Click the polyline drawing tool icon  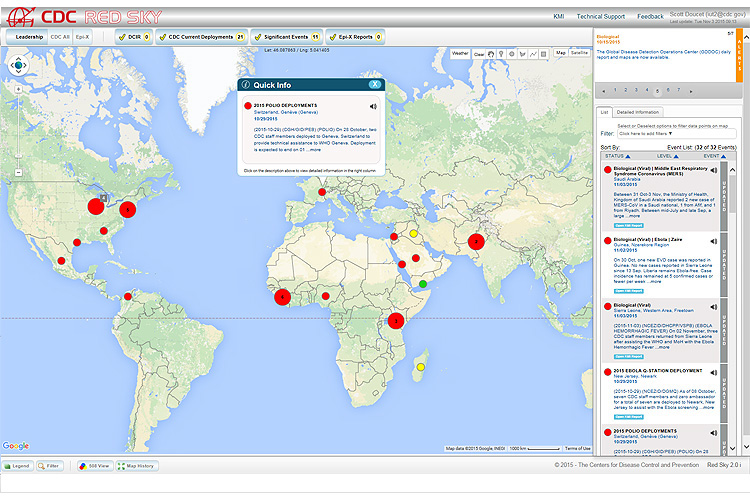pos(532,53)
